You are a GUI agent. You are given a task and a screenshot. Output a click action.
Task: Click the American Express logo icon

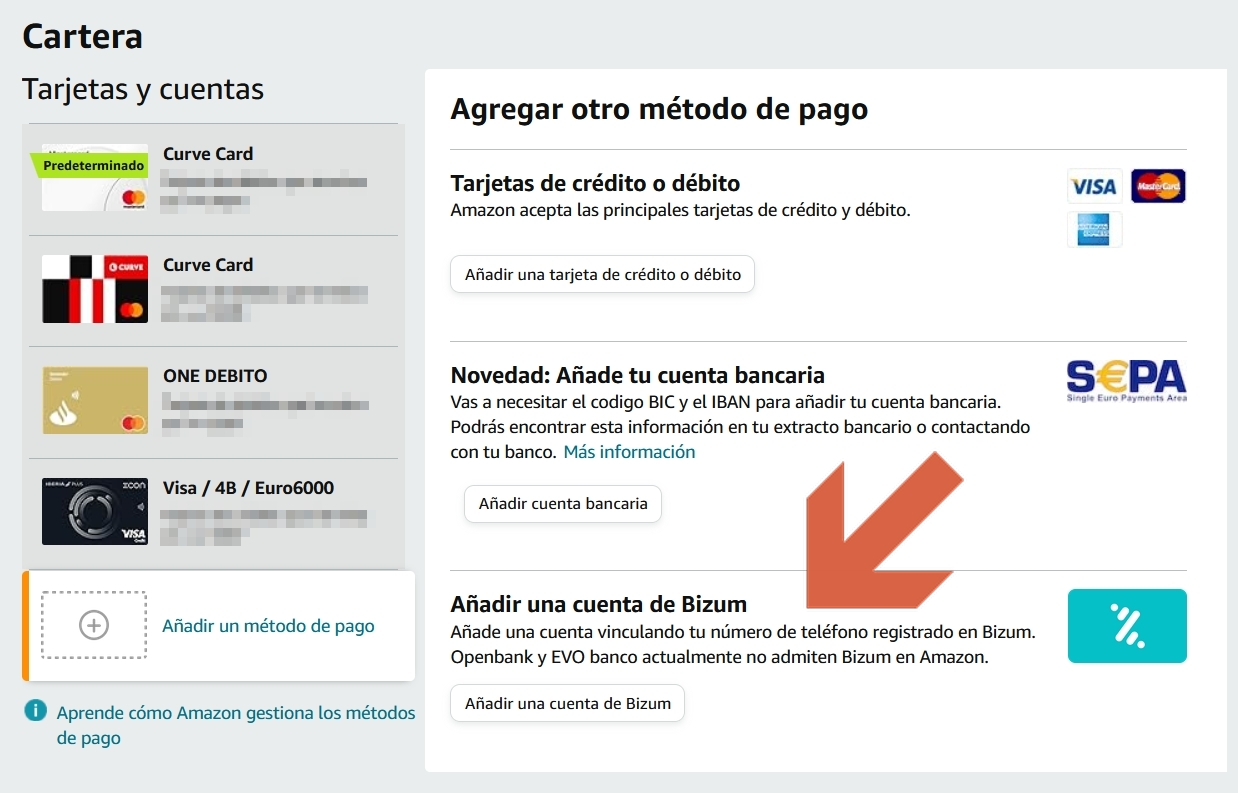point(1094,230)
